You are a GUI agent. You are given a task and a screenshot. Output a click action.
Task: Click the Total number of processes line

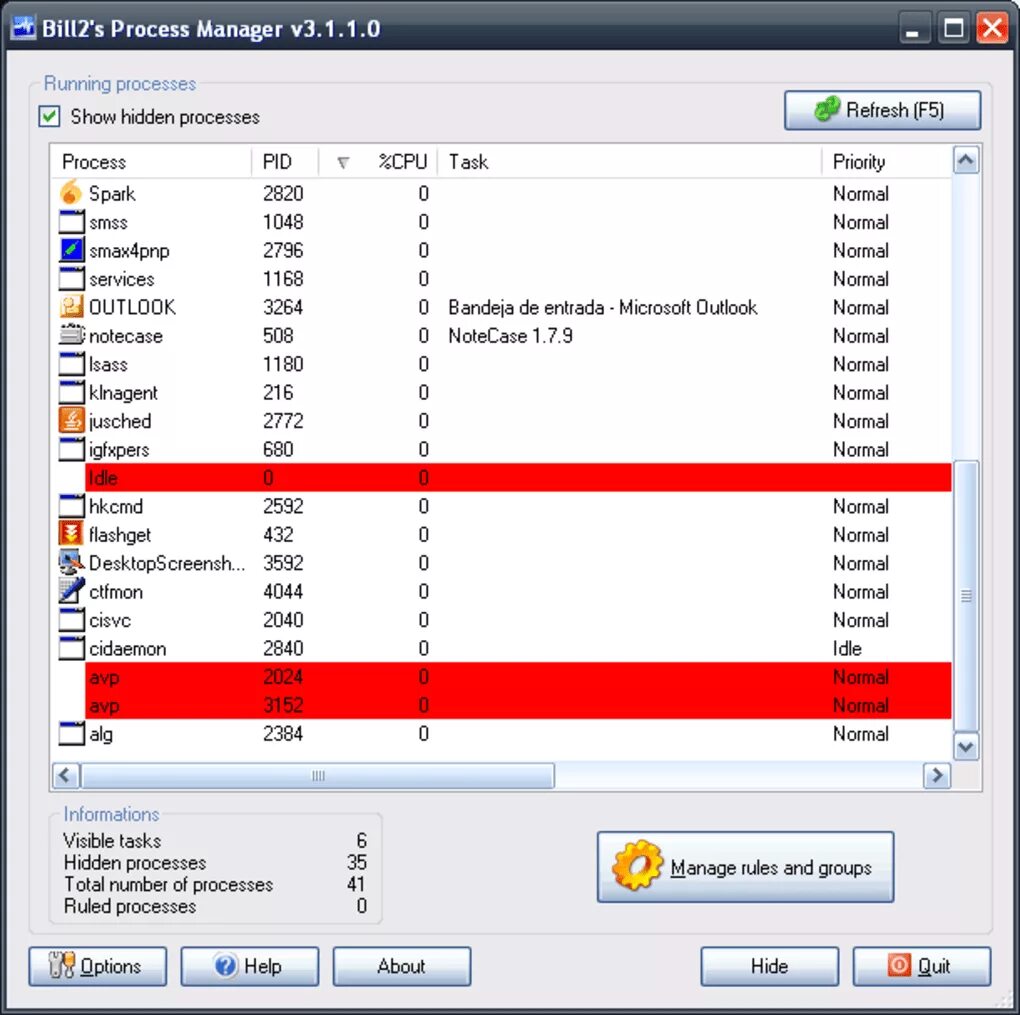tap(215, 885)
